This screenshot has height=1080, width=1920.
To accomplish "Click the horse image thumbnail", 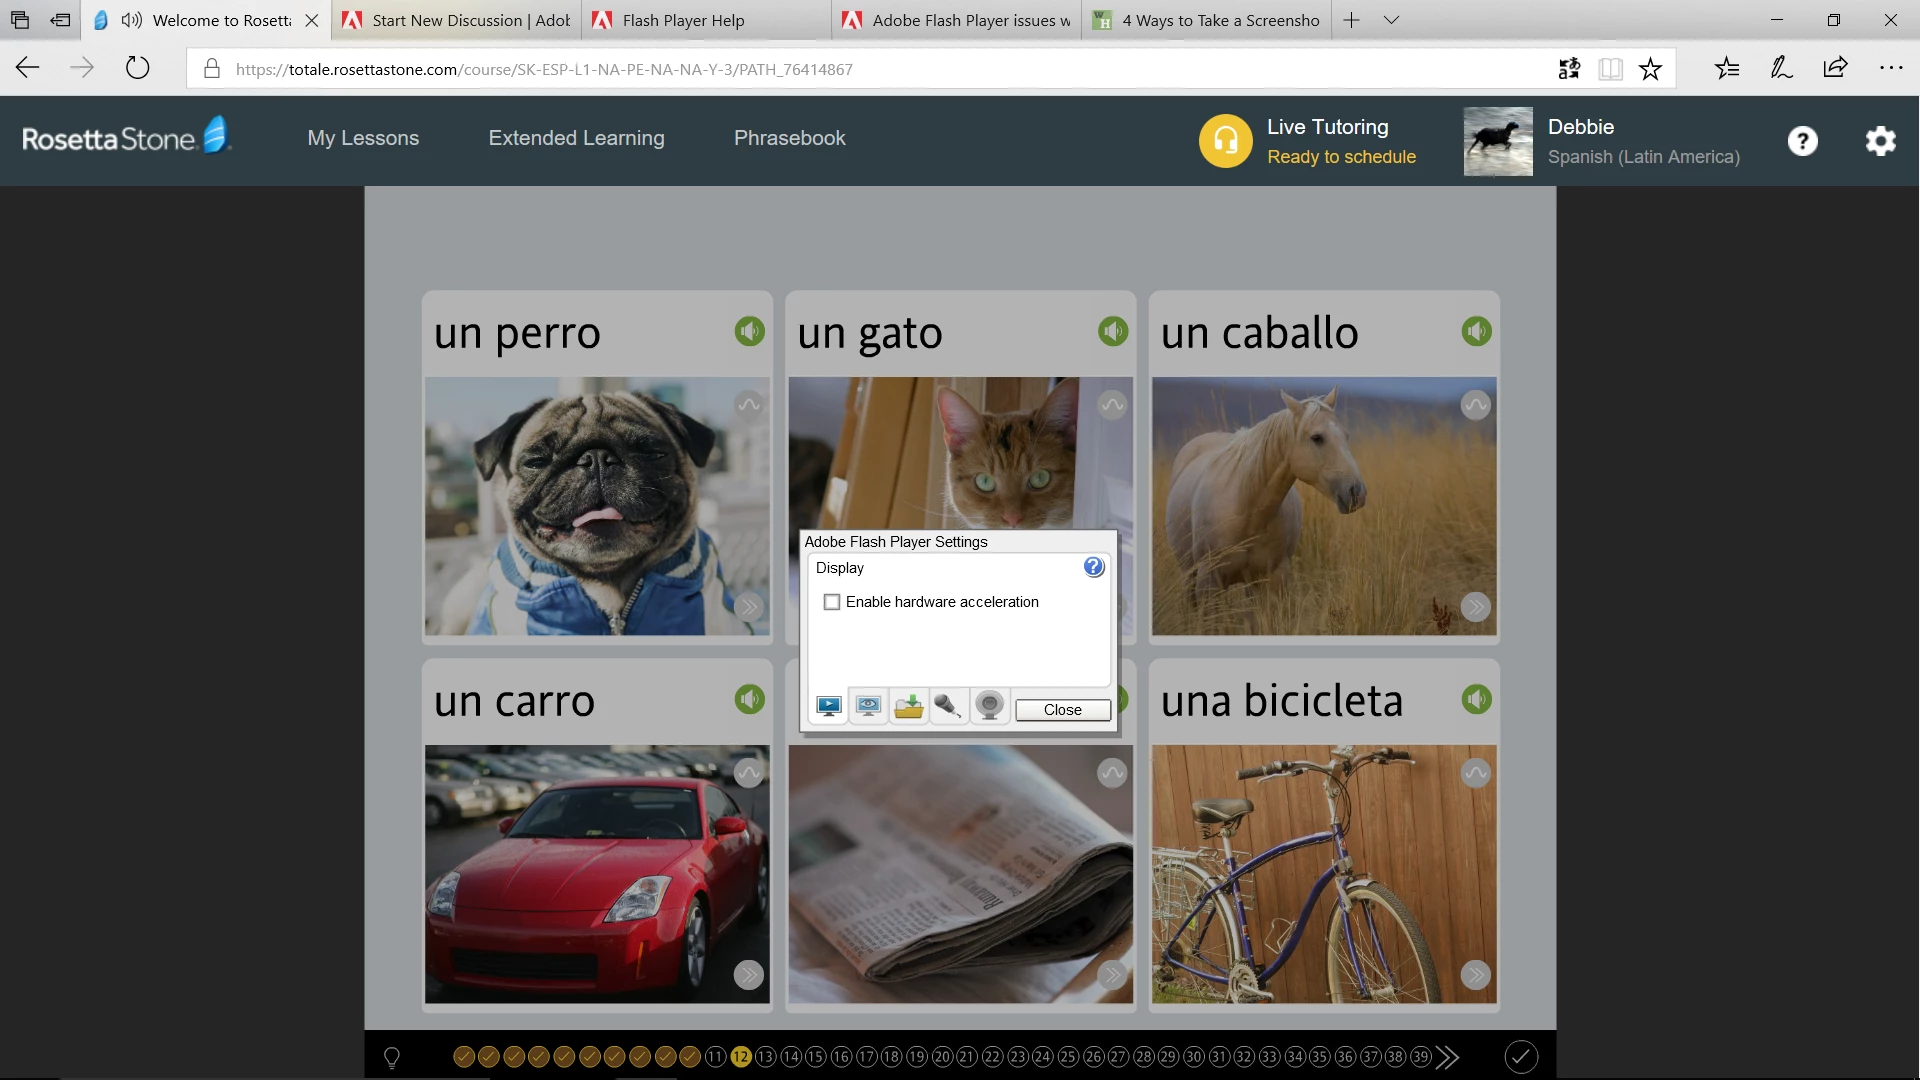I will (1323, 506).
